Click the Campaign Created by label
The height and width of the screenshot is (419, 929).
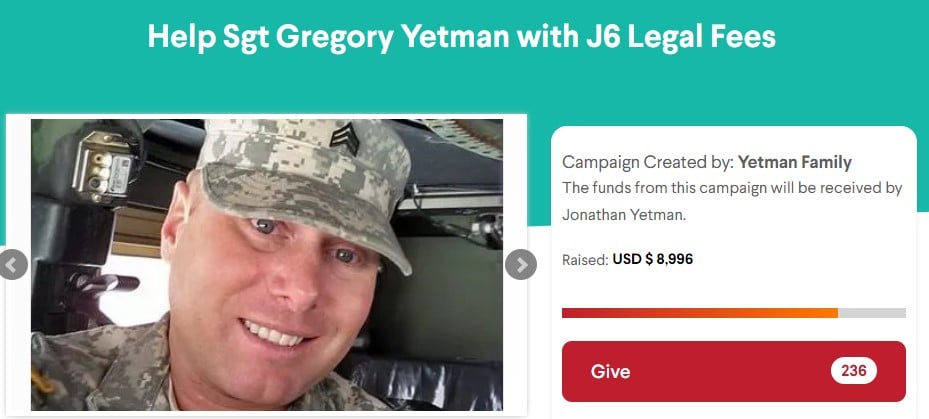[648, 162]
